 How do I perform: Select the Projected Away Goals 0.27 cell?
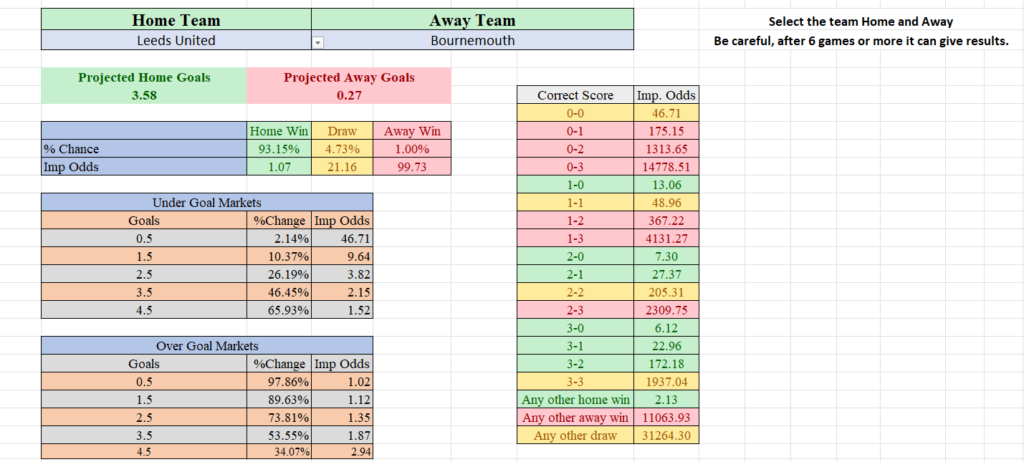[x=349, y=86]
